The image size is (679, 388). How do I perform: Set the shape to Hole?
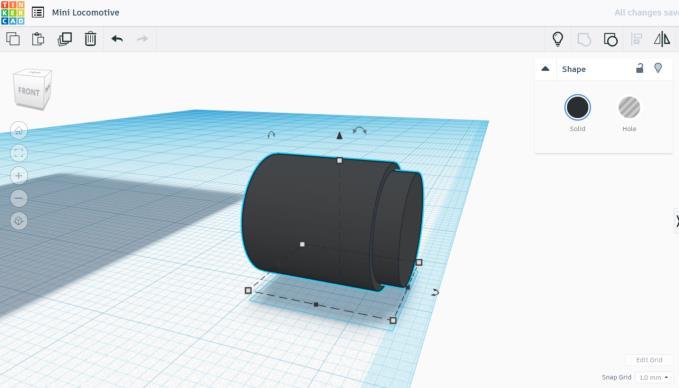click(x=629, y=107)
